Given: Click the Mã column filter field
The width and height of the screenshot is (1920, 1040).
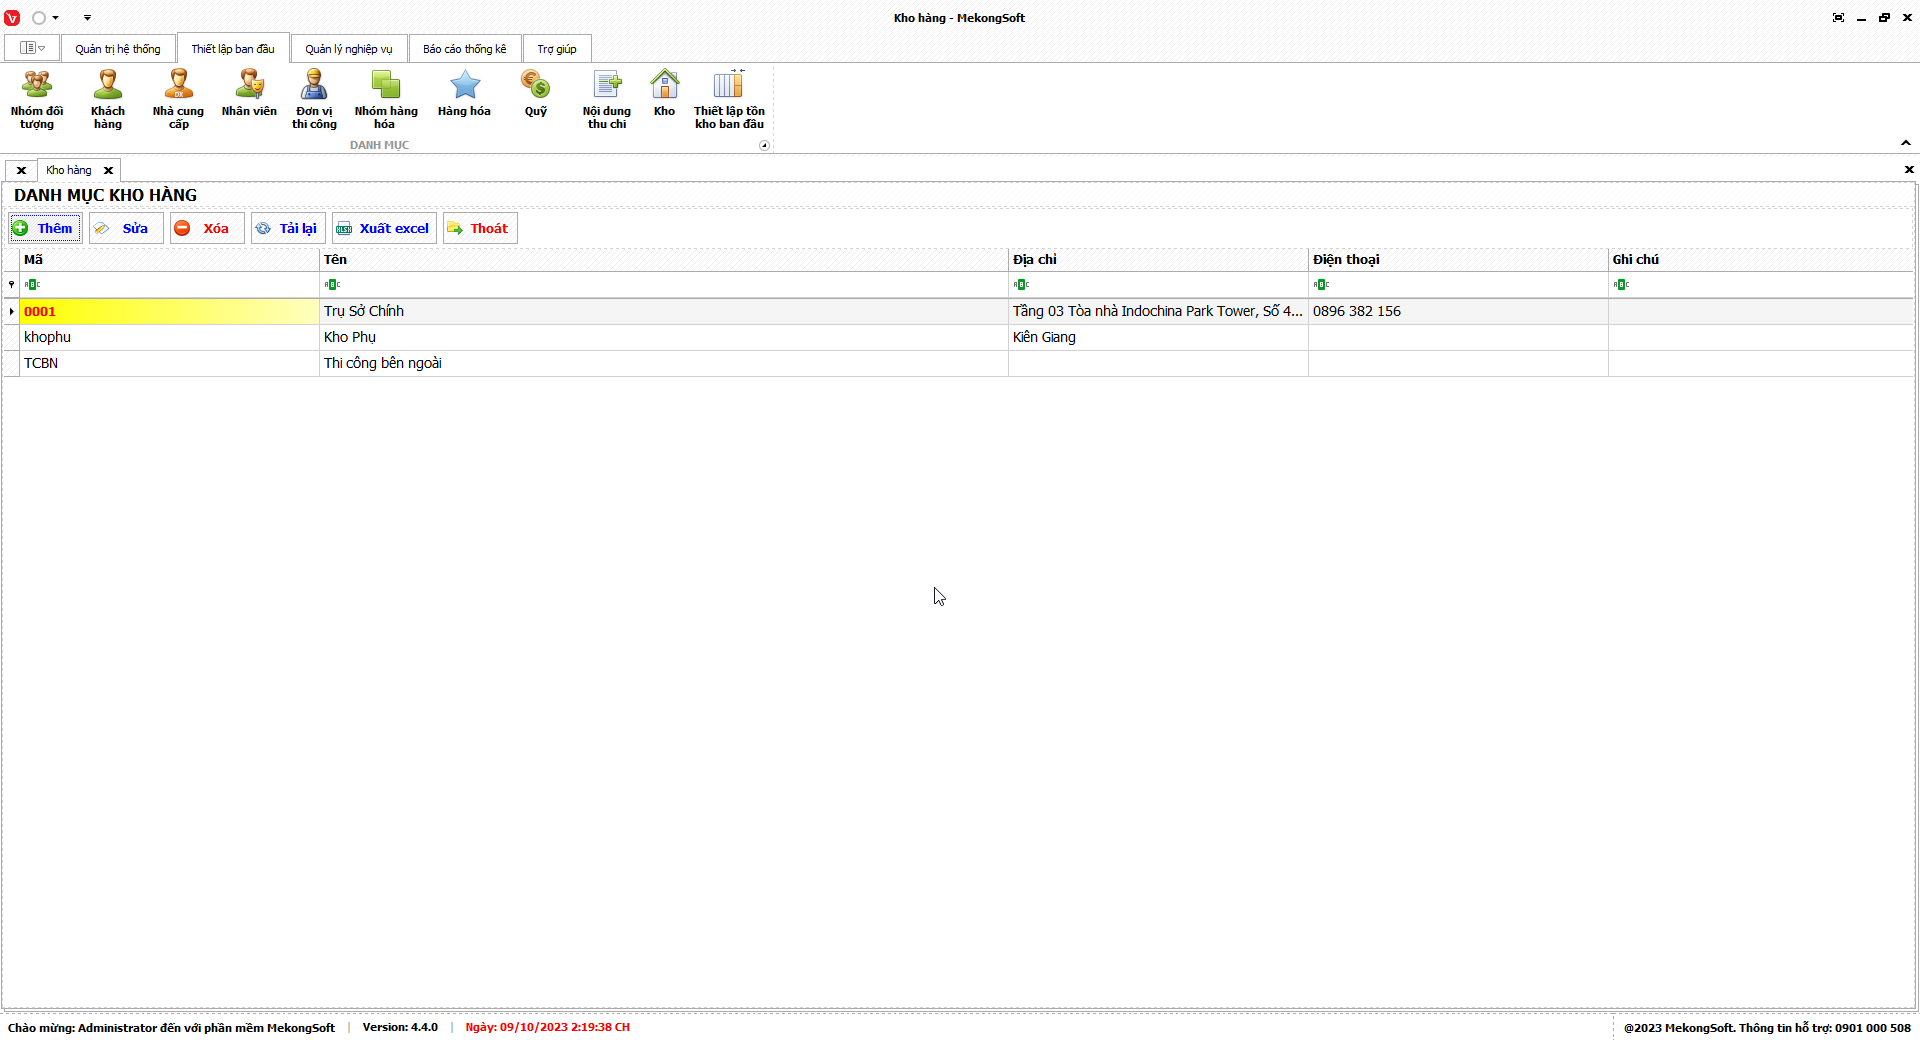Looking at the screenshot, I should 169,285.
